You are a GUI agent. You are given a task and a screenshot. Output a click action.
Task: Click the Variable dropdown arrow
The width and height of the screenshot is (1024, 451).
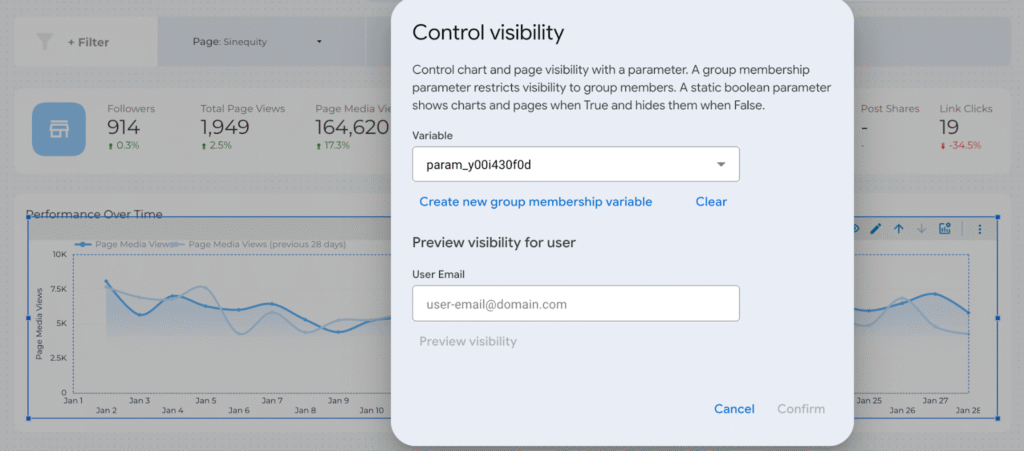(x=721, y=164)
